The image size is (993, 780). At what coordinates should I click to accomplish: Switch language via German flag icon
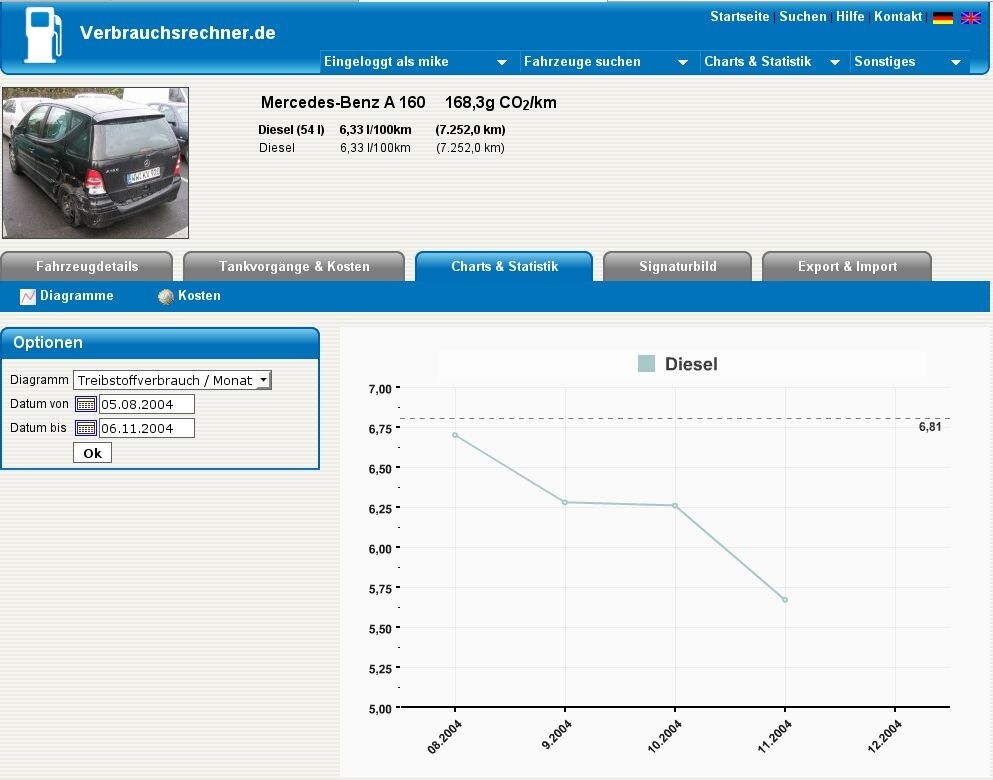pos(942,18)
